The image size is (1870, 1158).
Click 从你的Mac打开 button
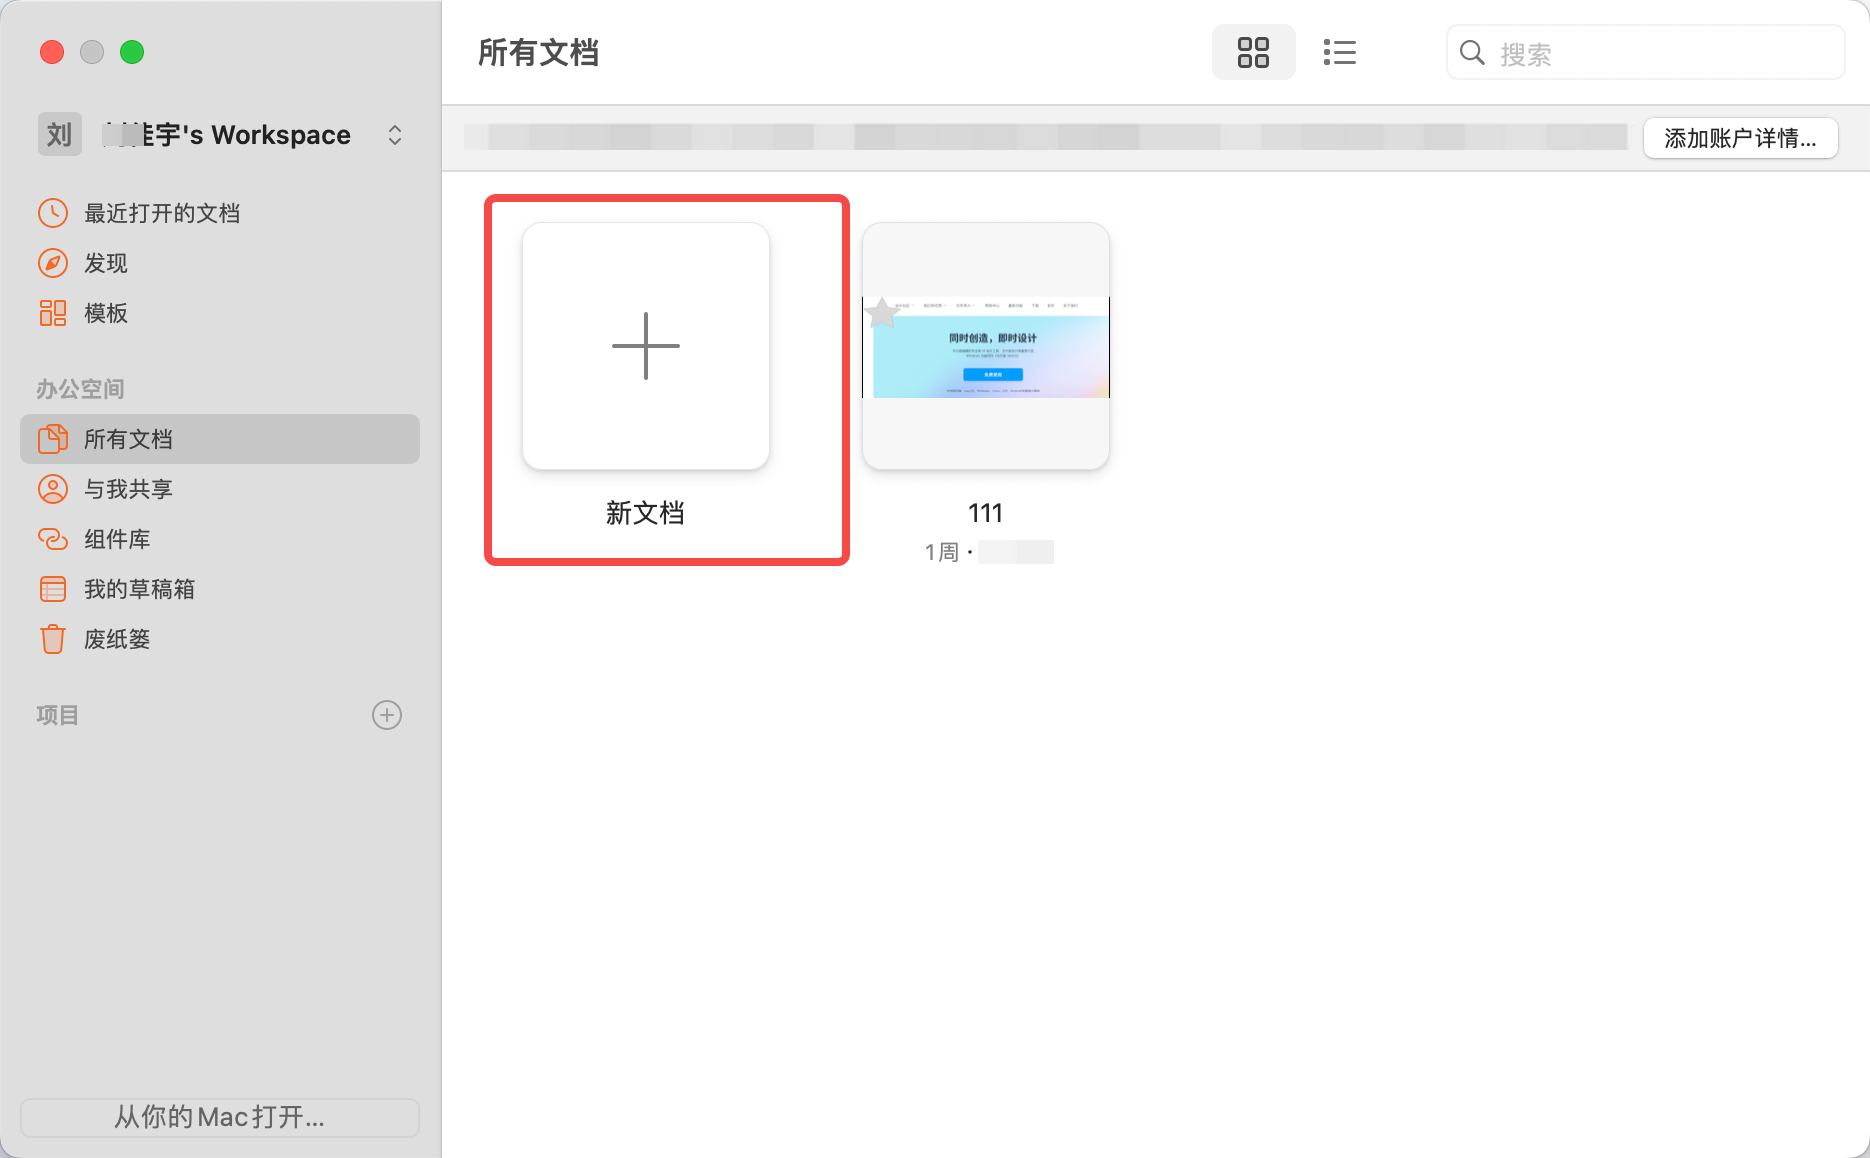[x=220, y=1117]
